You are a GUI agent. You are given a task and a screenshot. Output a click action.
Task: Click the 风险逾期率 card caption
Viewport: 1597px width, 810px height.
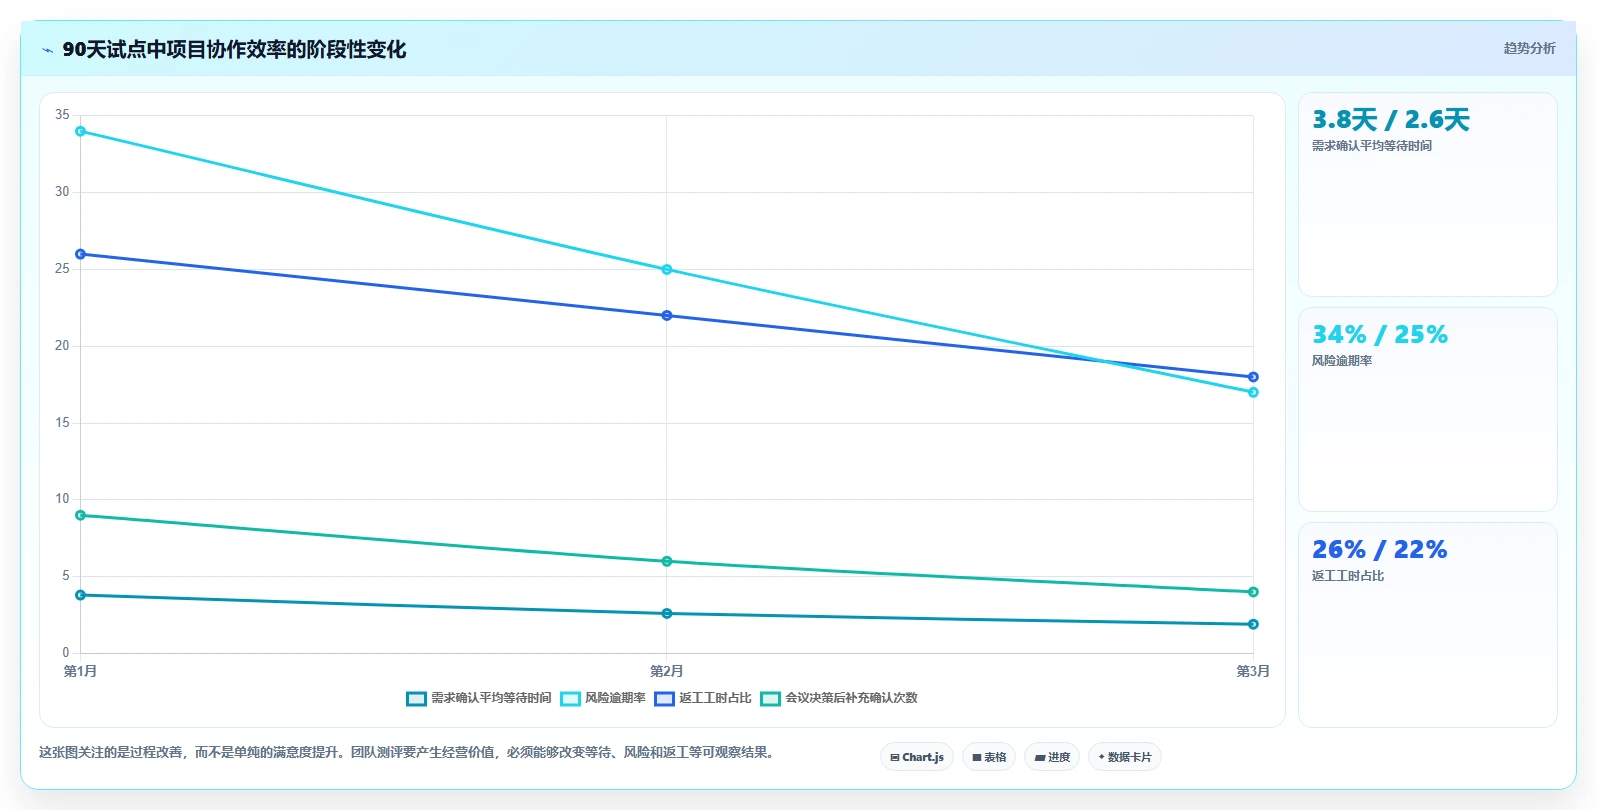coord(1342,361)
